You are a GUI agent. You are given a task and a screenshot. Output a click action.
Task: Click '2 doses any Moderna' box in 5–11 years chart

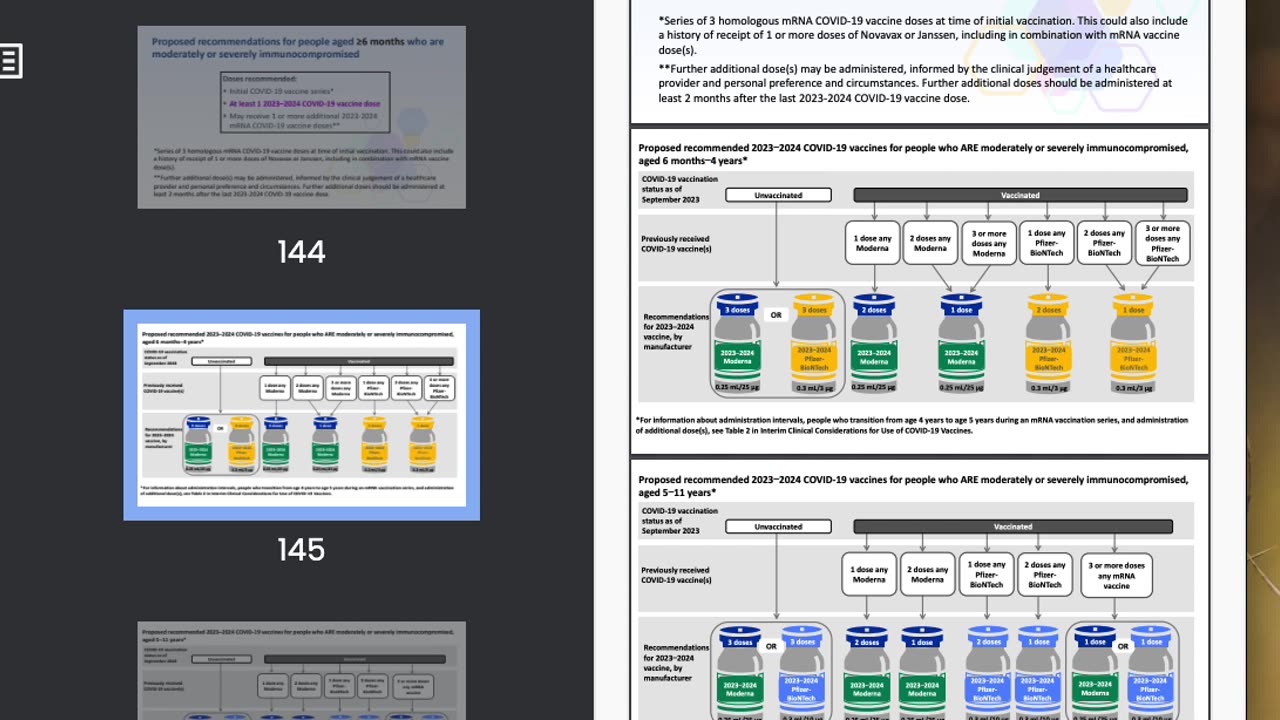(927, 575)
